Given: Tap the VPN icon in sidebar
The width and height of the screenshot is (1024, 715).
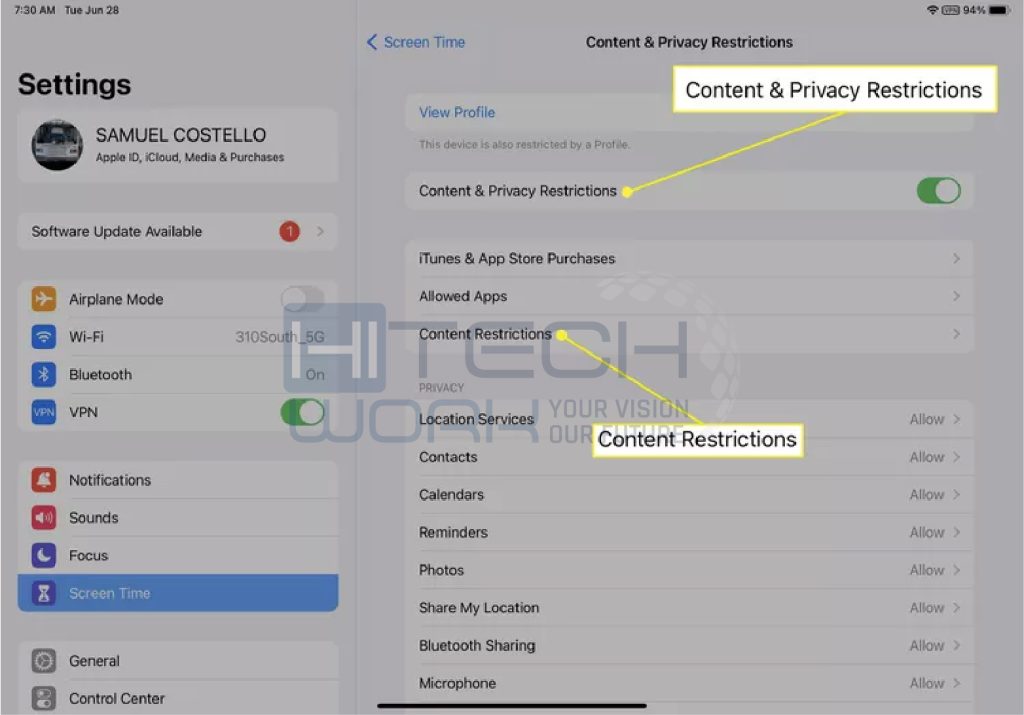Looking at the screenshot, I should click(44, 412).
